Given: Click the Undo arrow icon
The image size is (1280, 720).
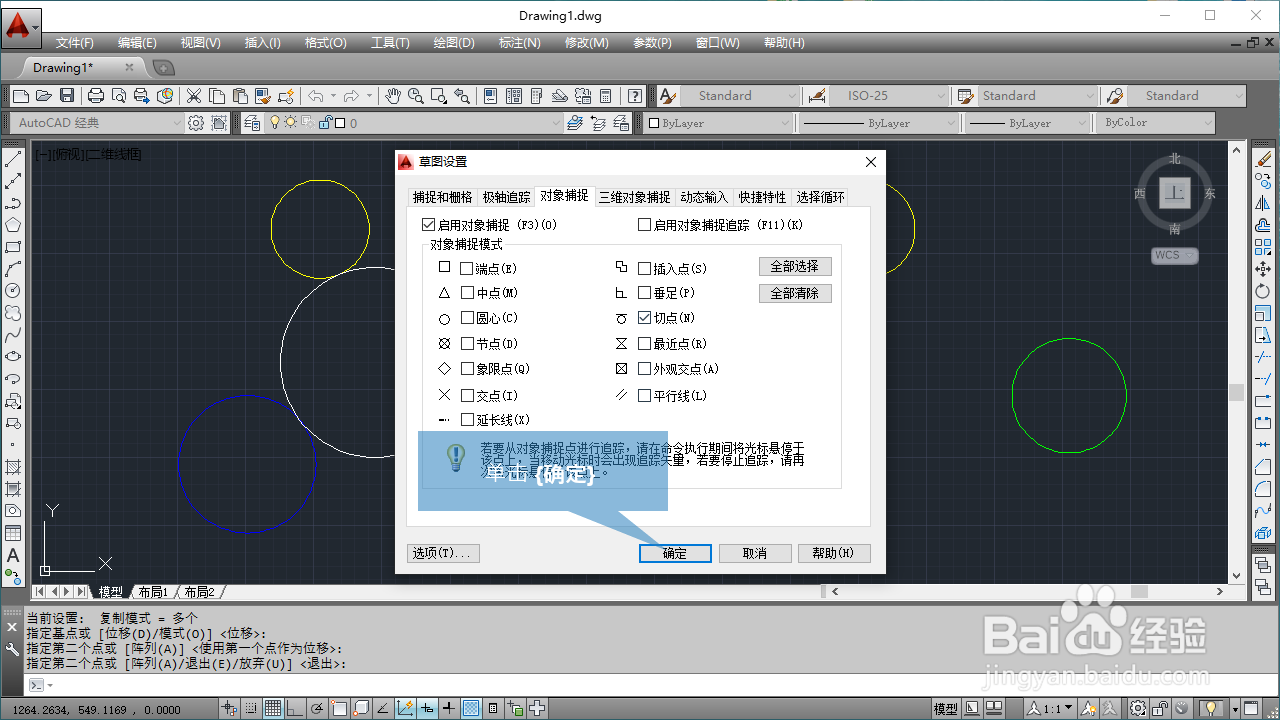Looking at the screenshot, I should (316, 96).
